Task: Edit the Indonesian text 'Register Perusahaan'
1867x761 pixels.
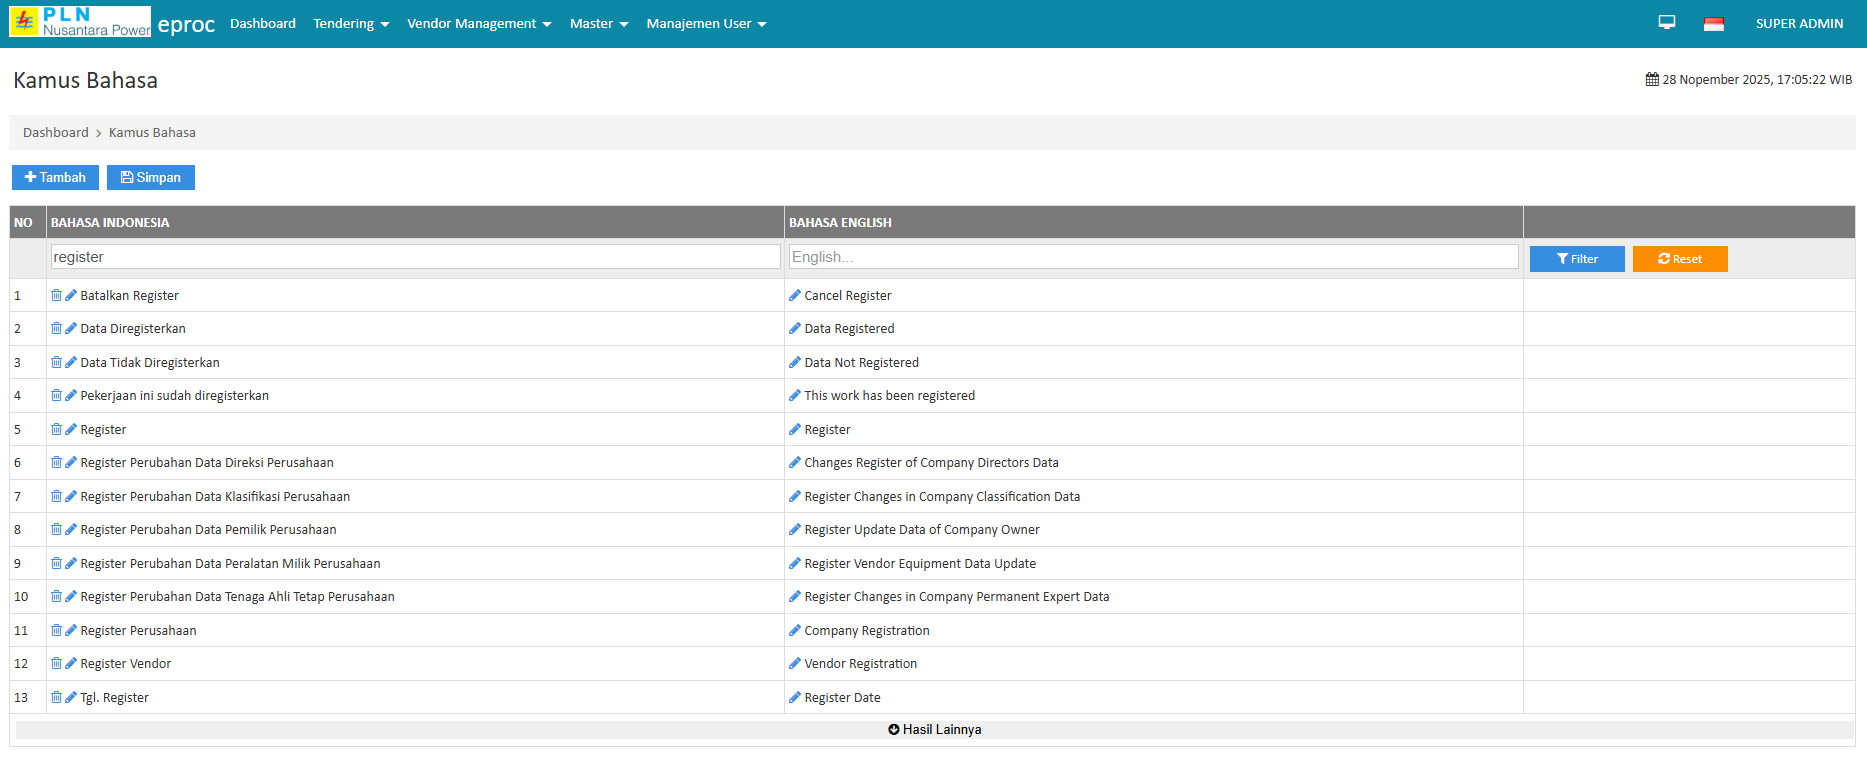Action: coord(71,631)
